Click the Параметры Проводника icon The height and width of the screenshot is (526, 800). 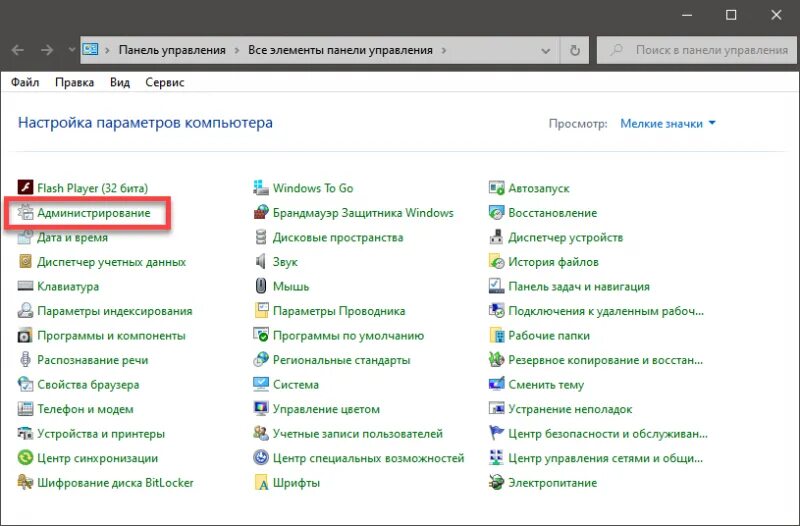[261, 310]
